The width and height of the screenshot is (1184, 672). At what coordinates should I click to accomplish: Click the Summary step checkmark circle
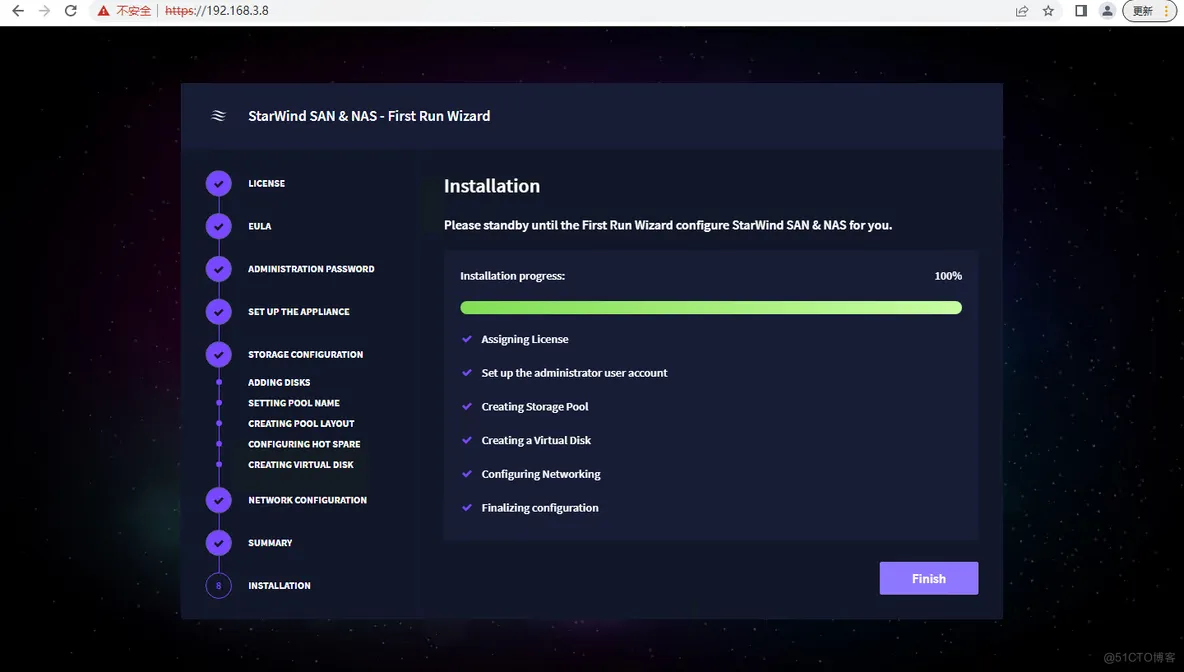[218, 543]
